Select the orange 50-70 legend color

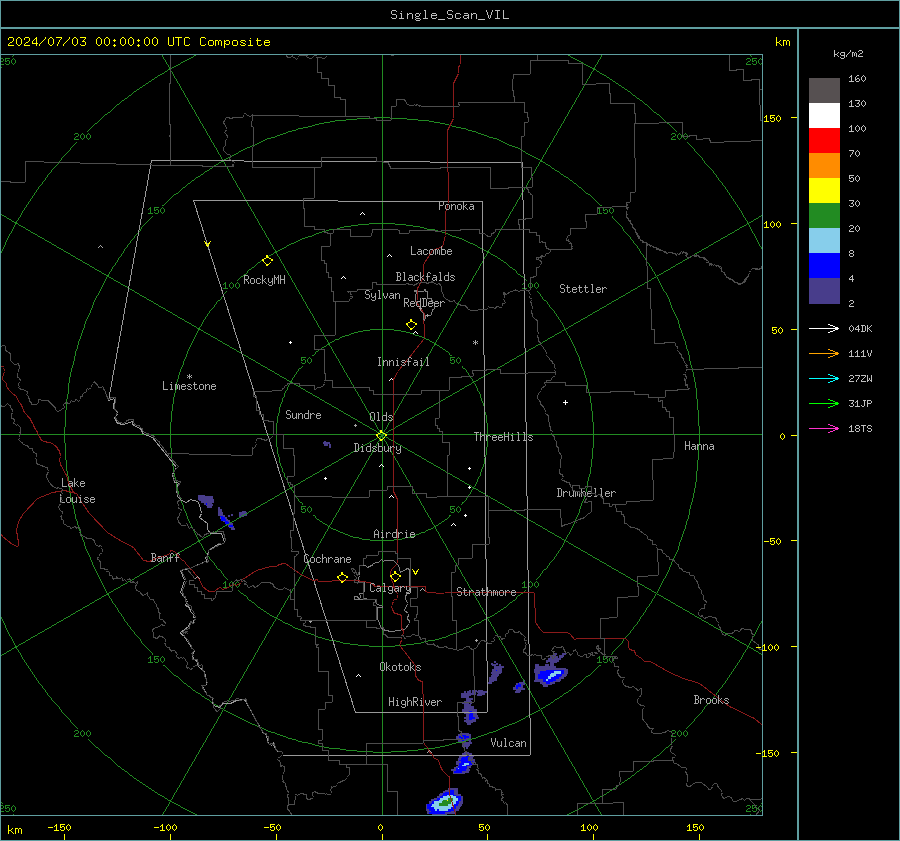824,166
